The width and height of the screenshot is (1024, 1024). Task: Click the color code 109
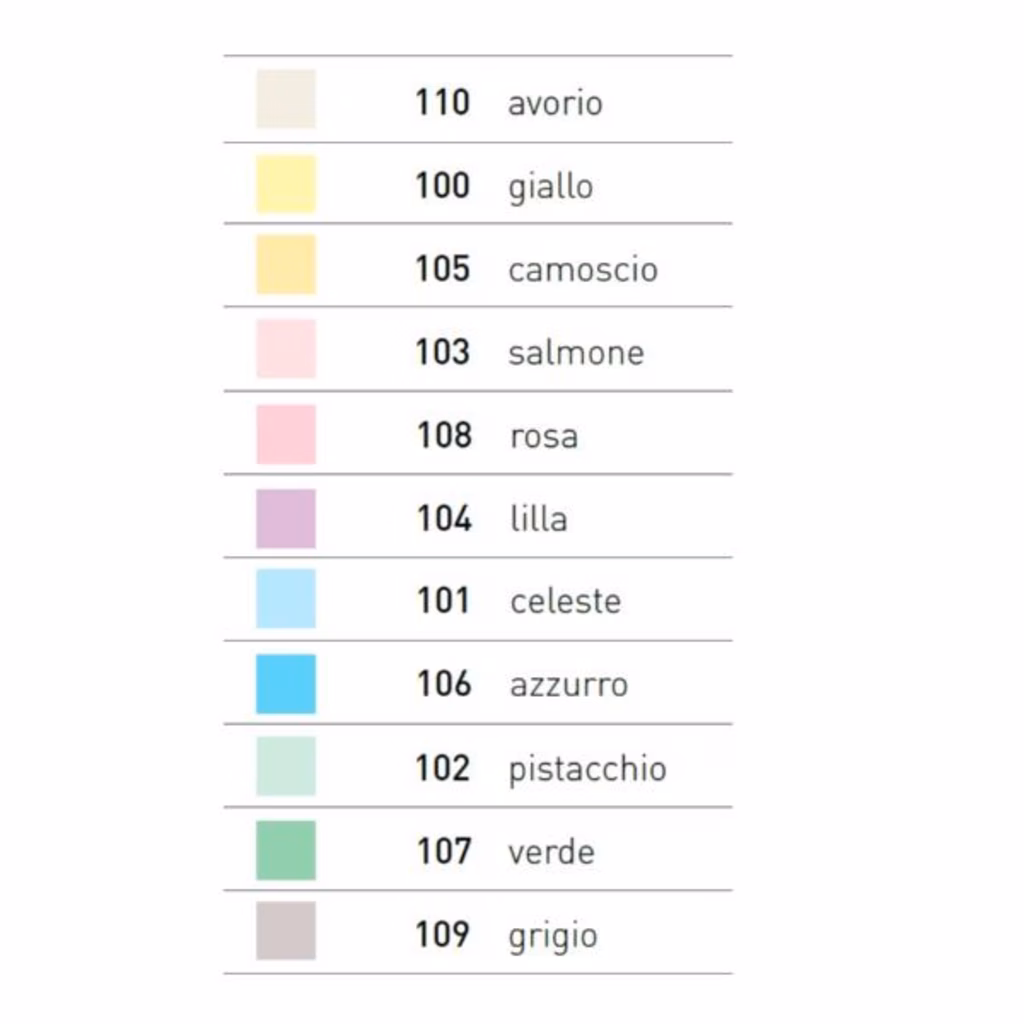443,934
